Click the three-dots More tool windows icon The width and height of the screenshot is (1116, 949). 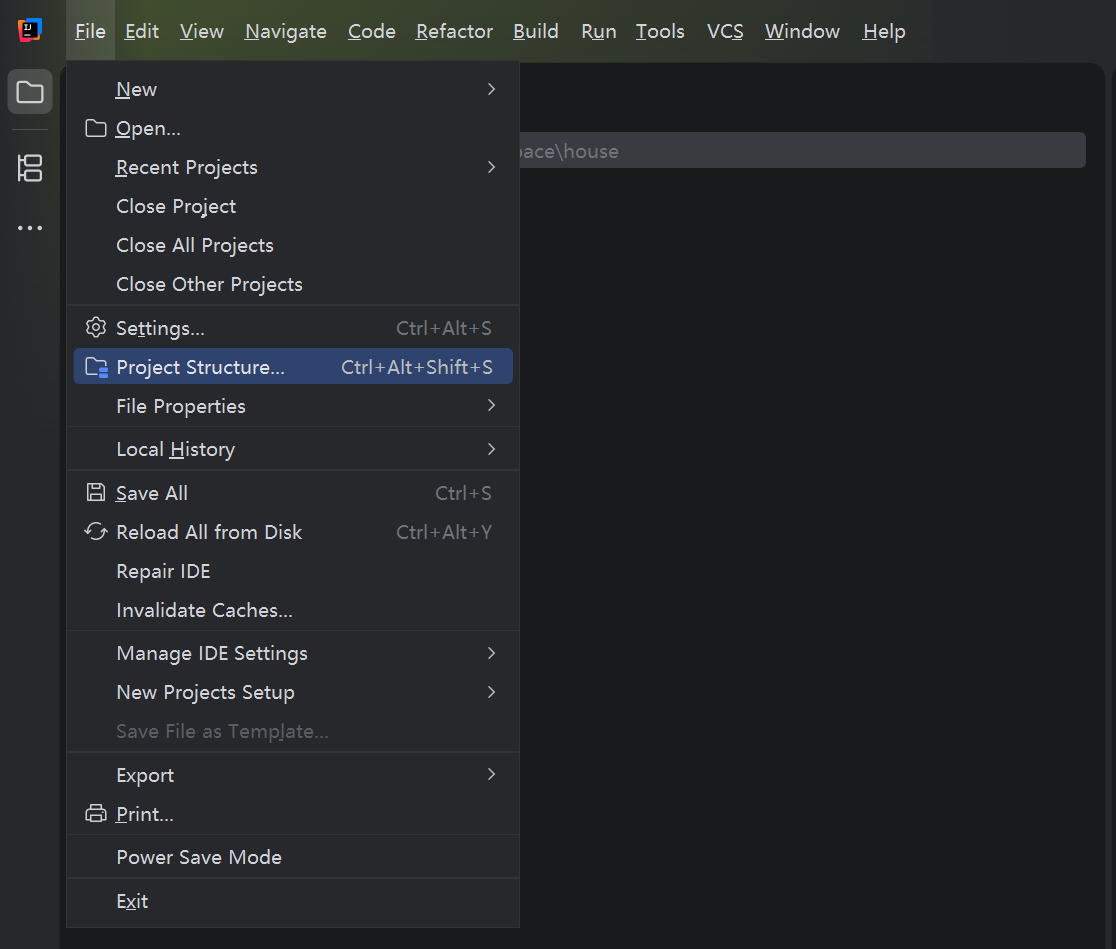(x=30, y=228)
